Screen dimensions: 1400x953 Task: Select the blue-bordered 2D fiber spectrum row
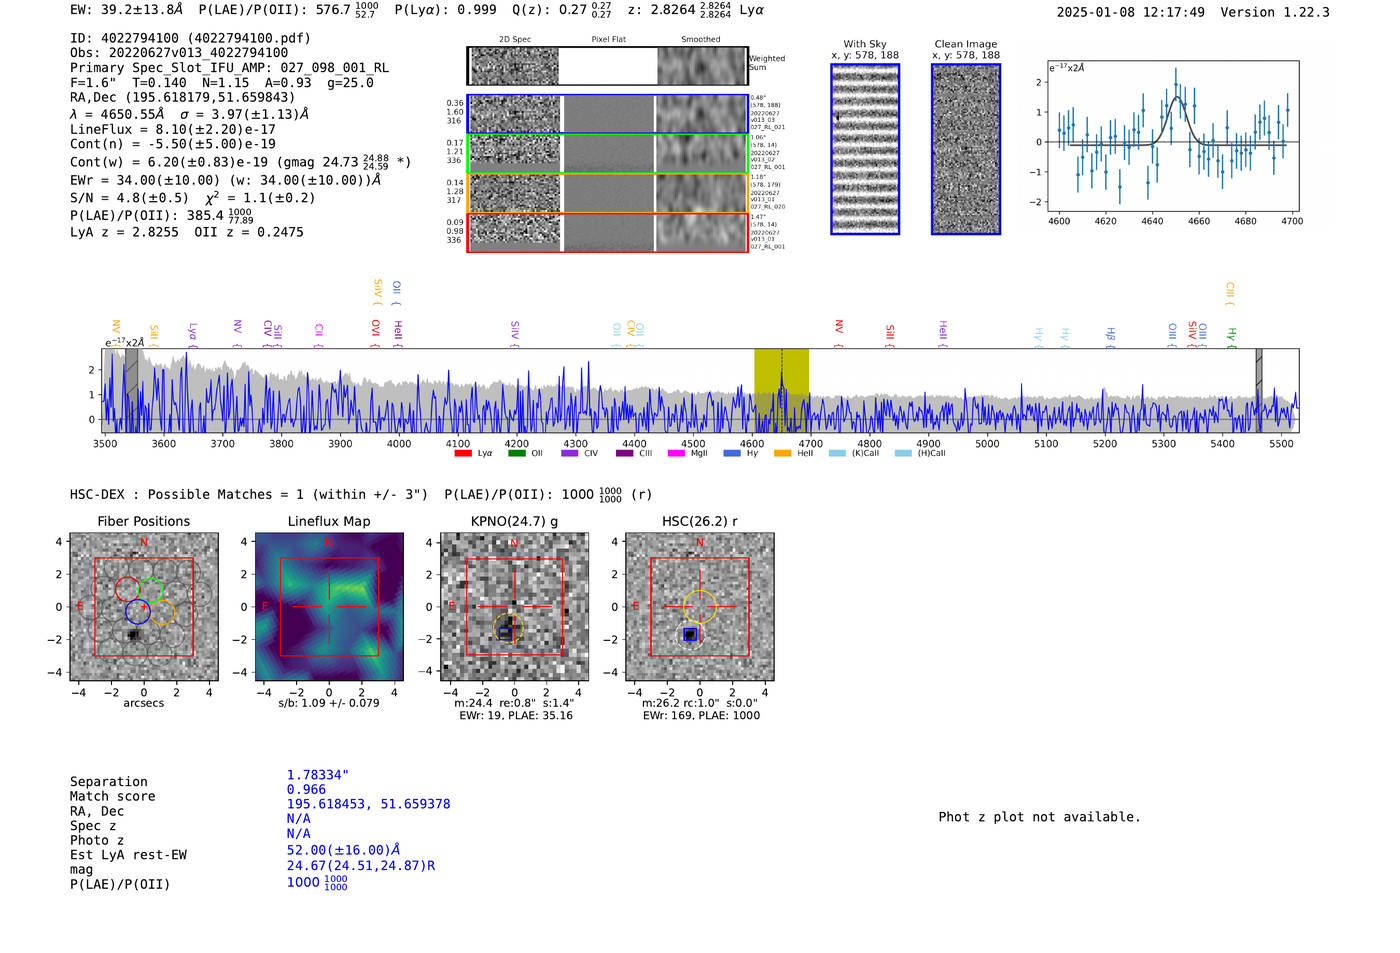point(608,114)
